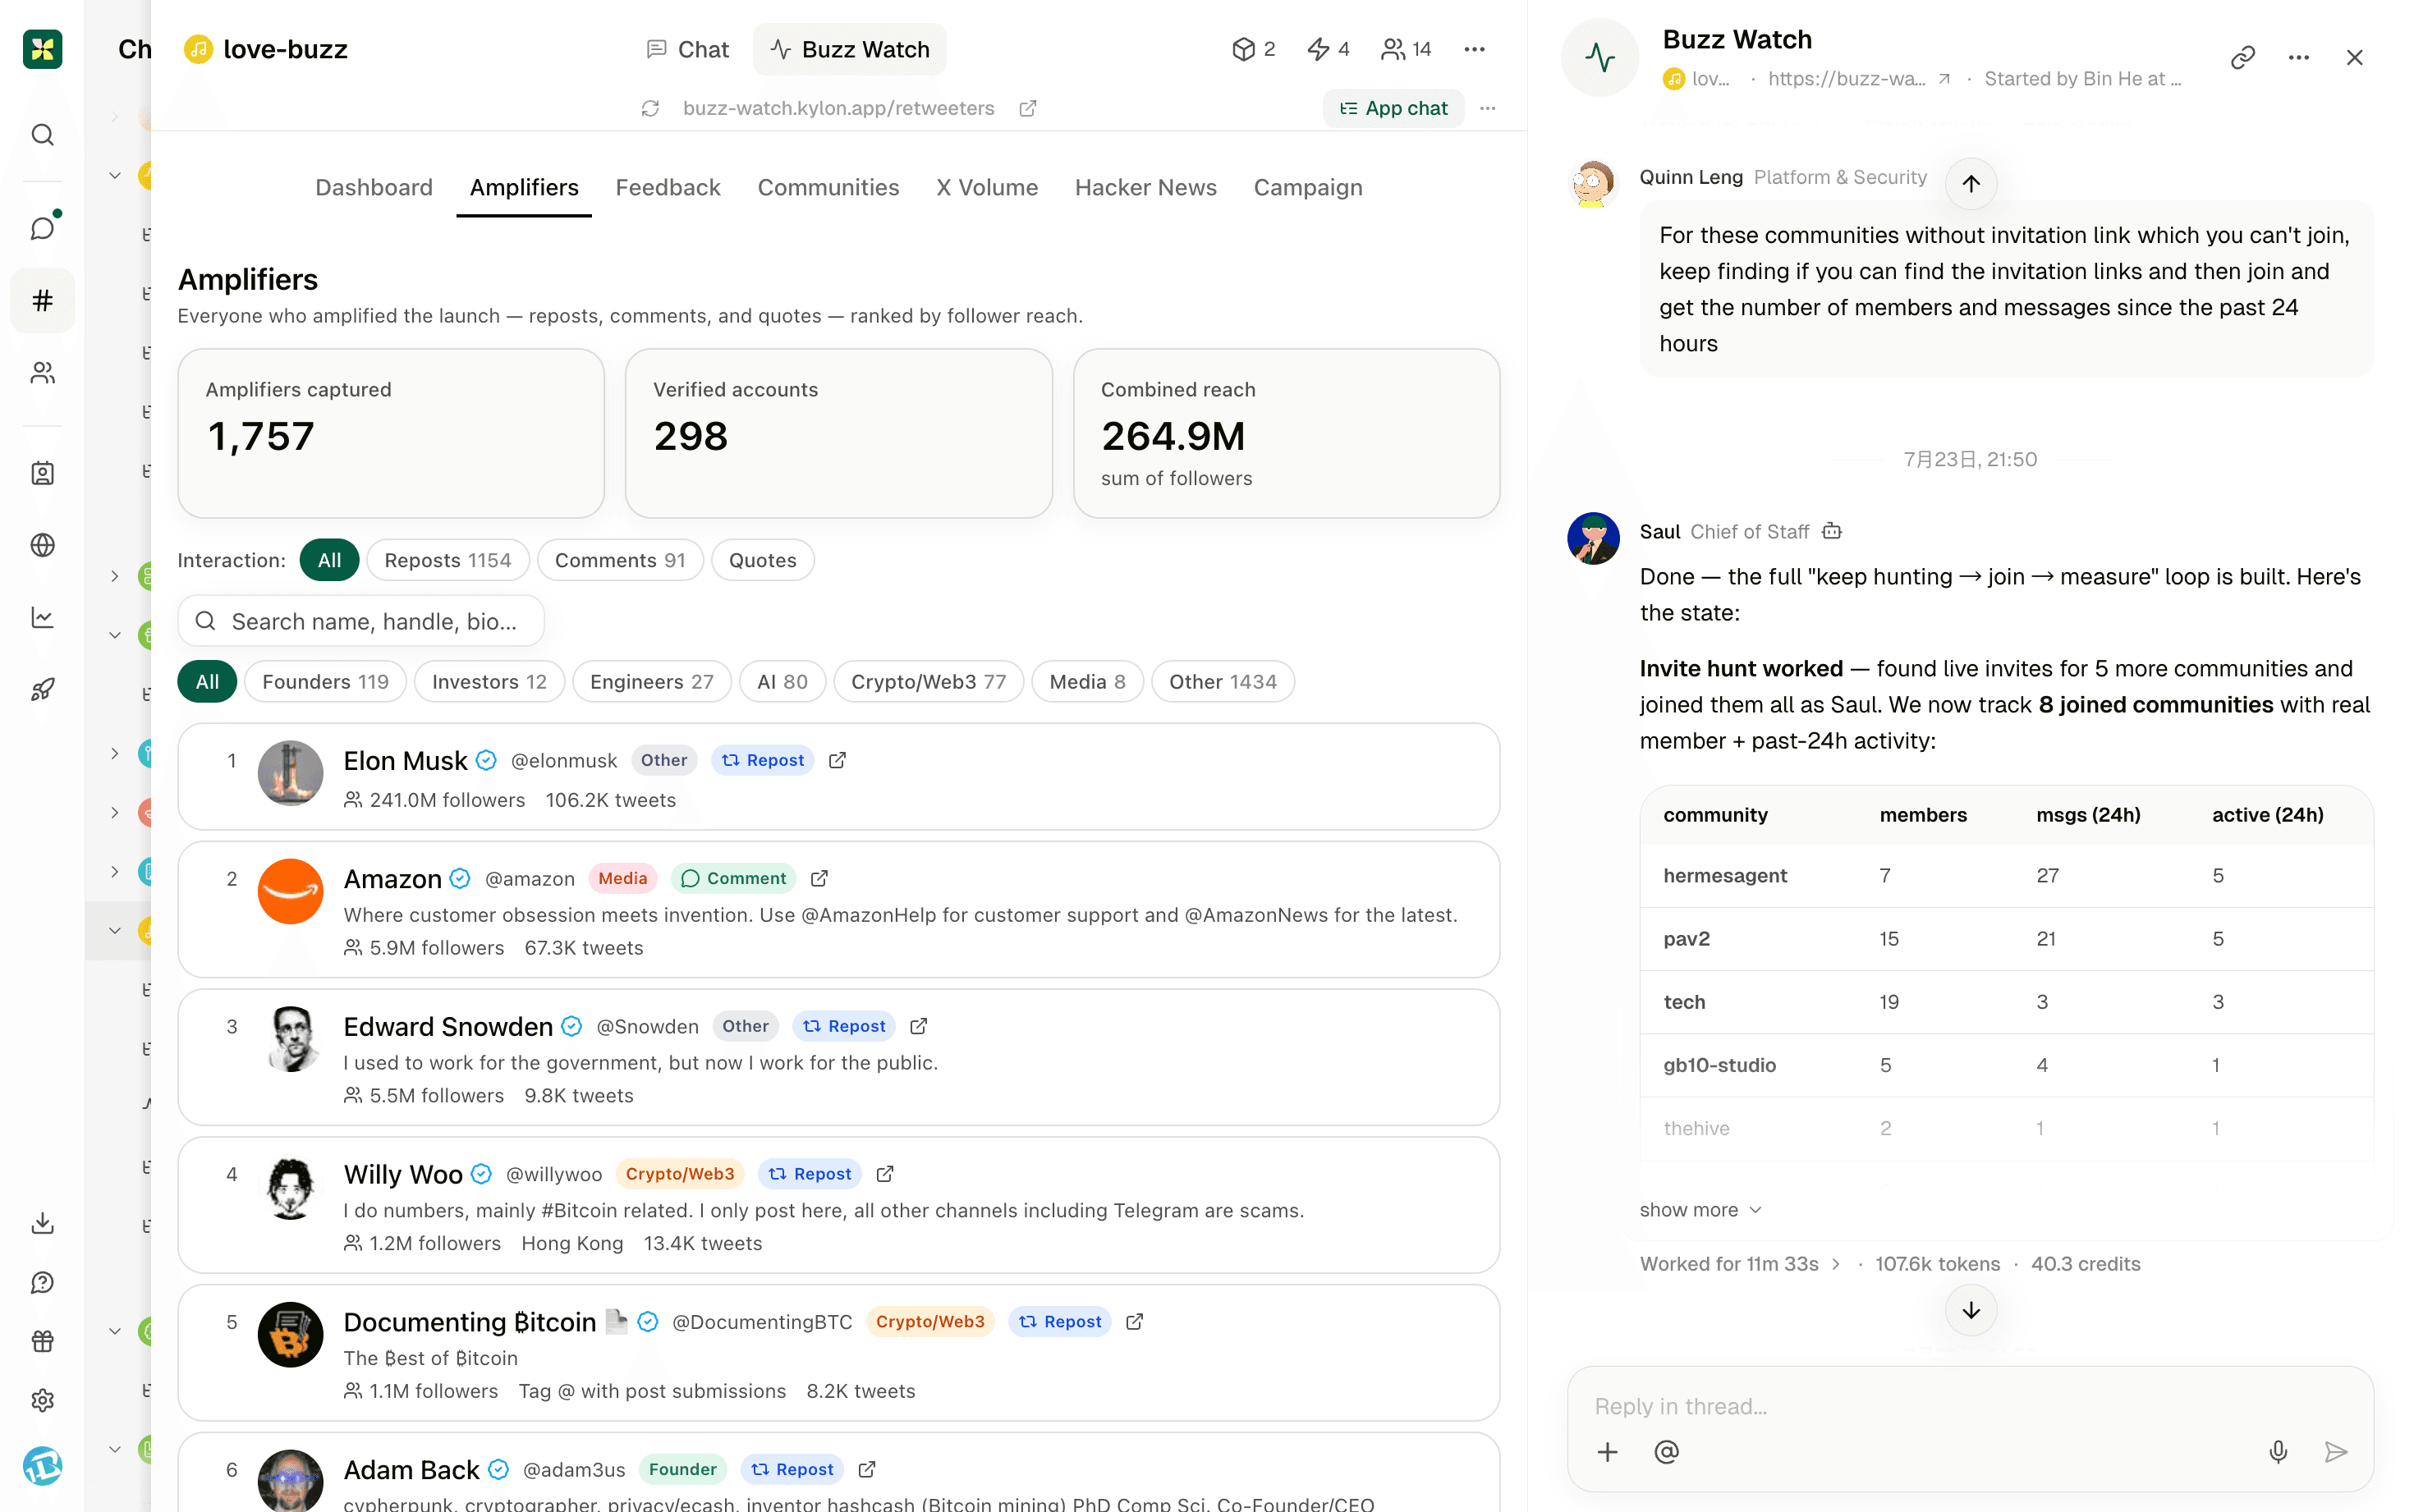Select the All interaction filter
Image resolution: width=2414 pixels, height=1512 pixels.
click(329, 560)
